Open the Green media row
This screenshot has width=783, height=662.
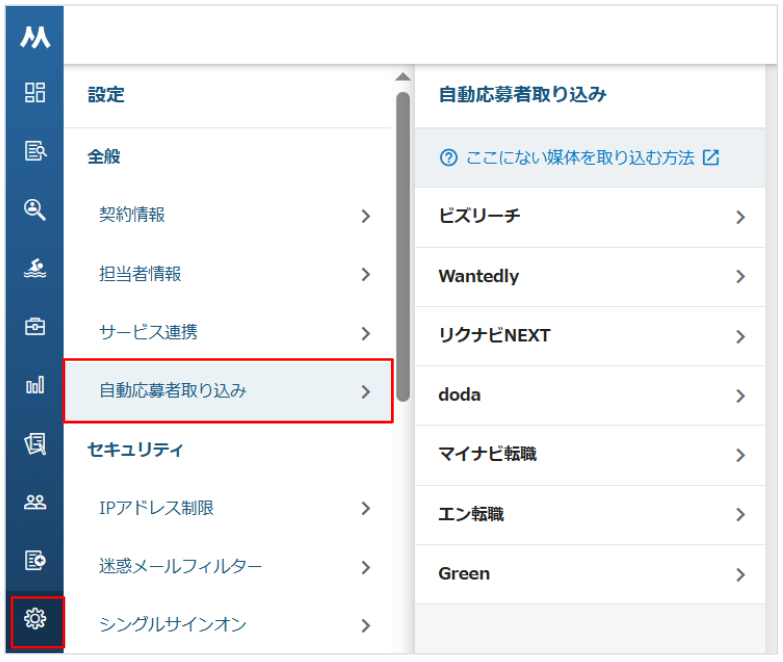click(590, 574)
